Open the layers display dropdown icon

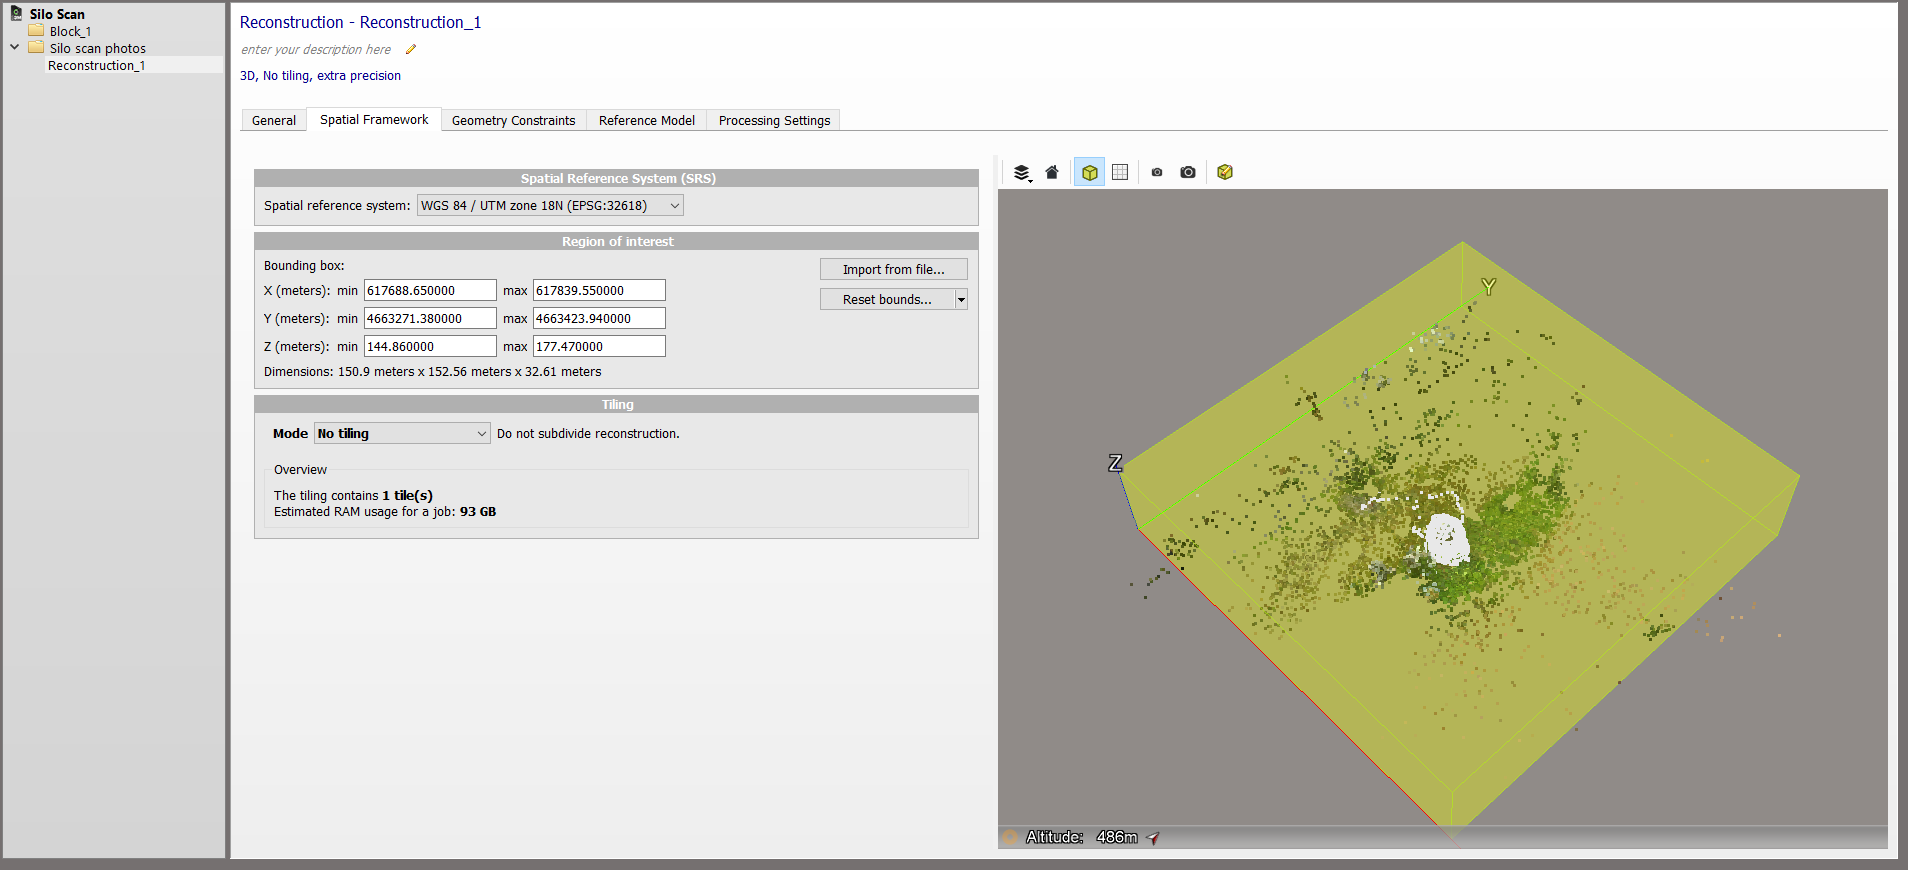(x=1021, y=172)
